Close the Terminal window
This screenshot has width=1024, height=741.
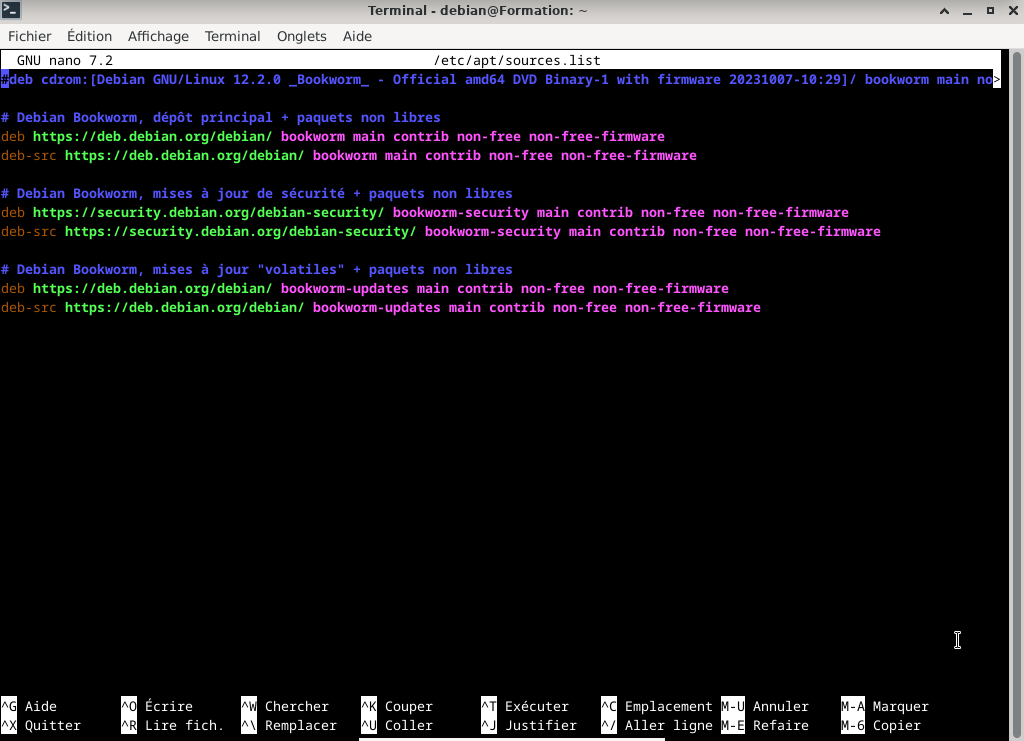point(1013,11)
